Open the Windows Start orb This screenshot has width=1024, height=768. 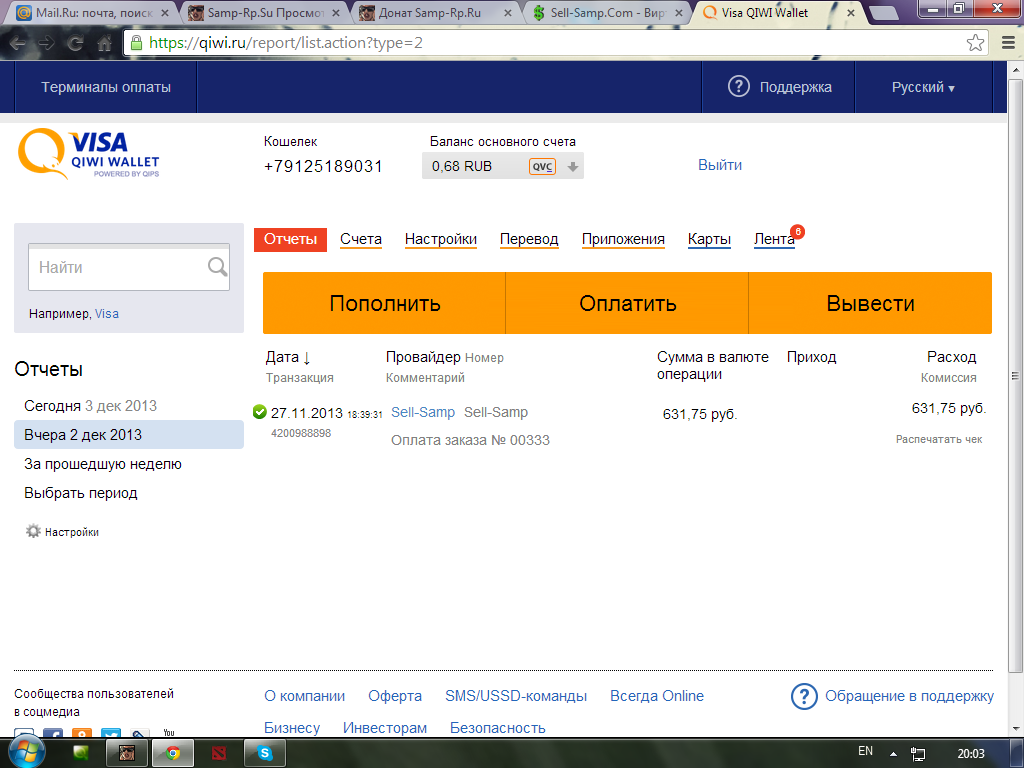[25, 751]
